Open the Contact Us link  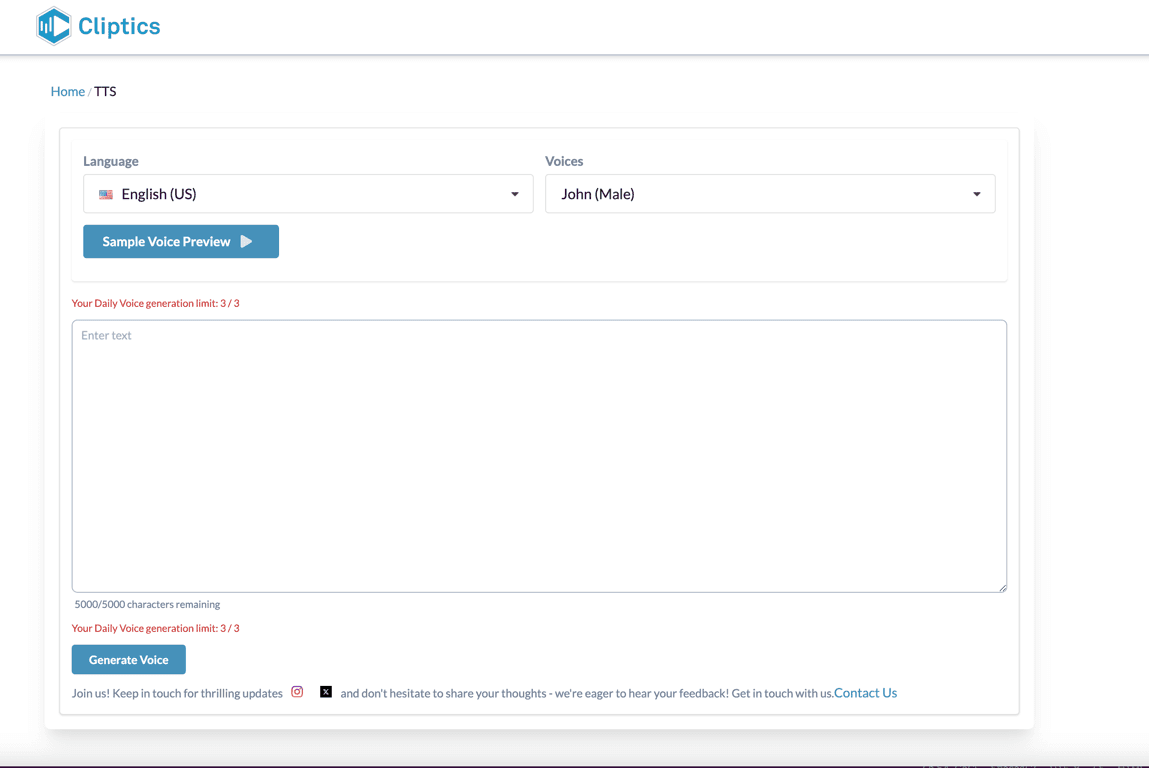864,692
